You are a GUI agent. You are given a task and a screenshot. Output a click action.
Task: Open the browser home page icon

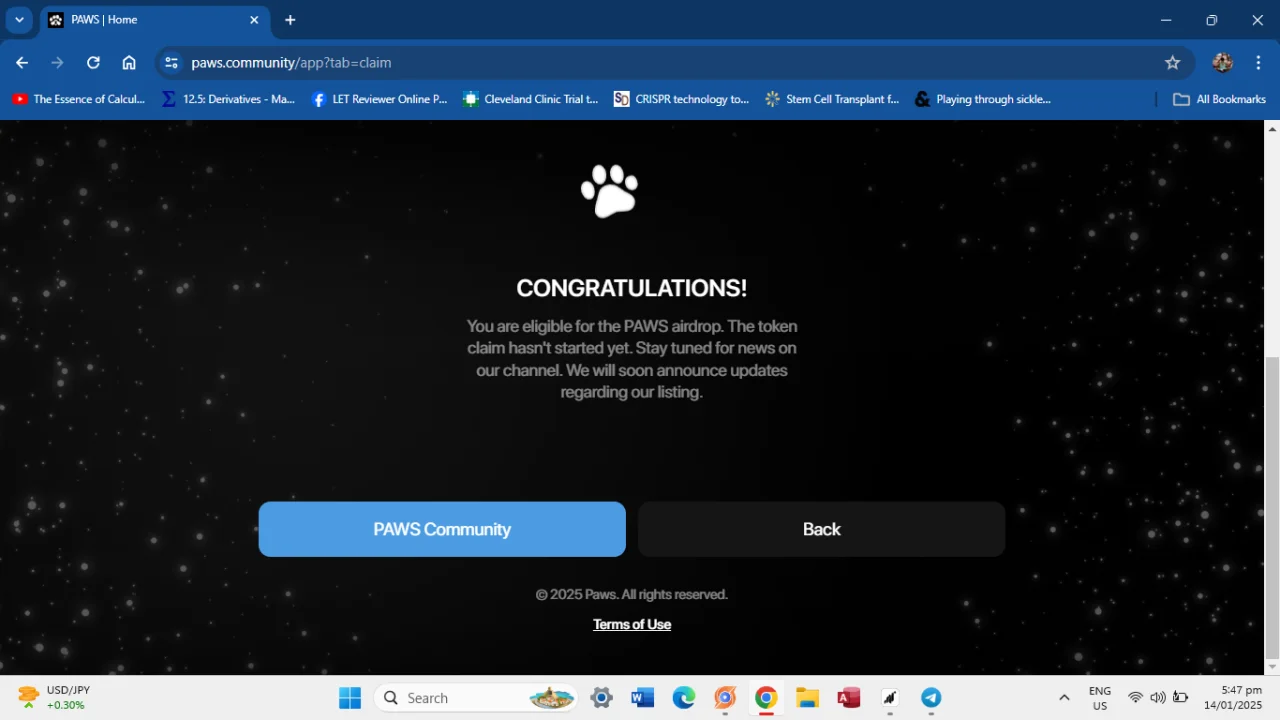[129, 62]
